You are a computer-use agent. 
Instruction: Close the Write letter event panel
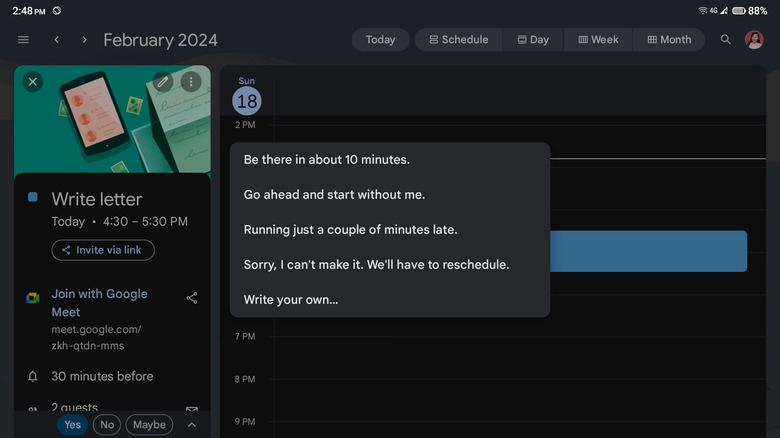click(33, 82)
